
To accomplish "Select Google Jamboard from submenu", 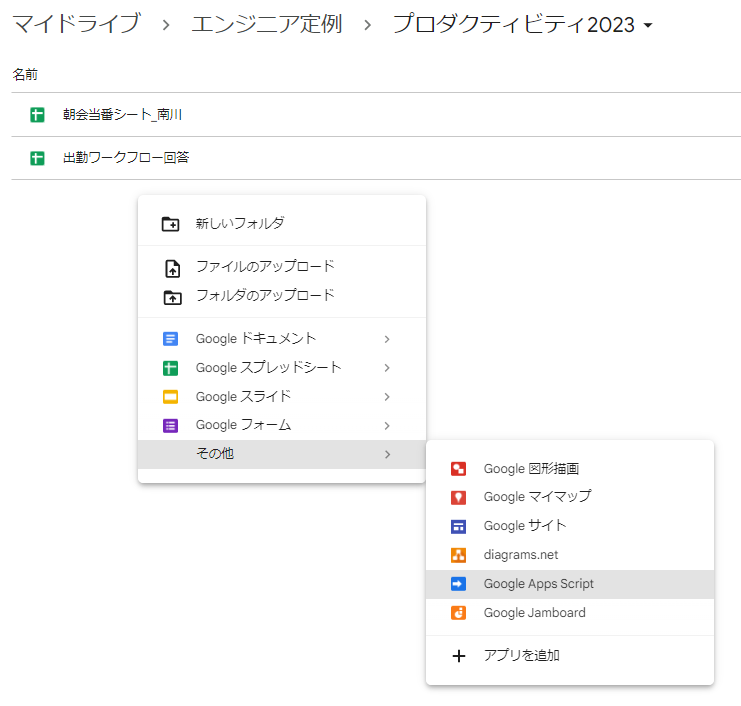I will click(x=570, y=613).
